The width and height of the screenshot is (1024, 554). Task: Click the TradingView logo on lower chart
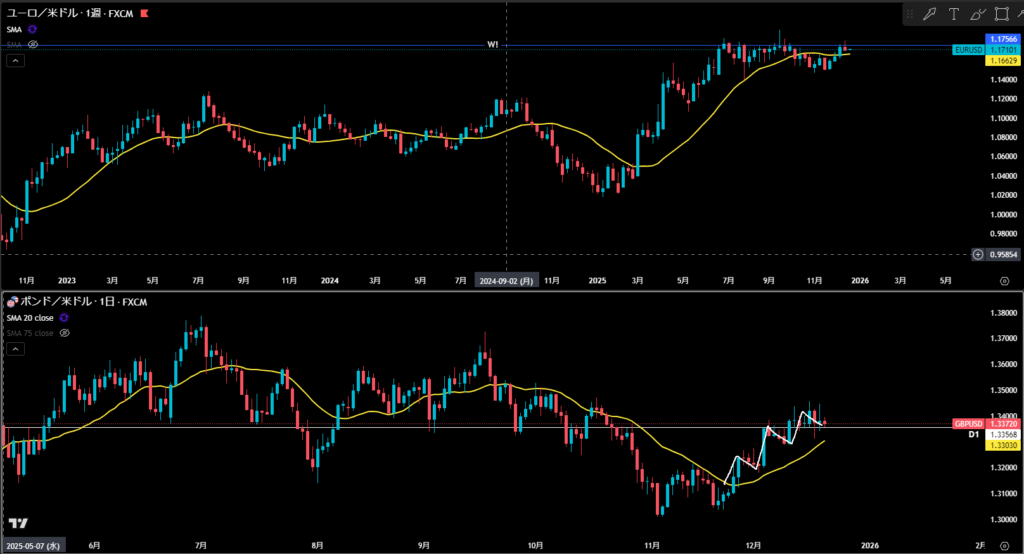tap(17, 524)
